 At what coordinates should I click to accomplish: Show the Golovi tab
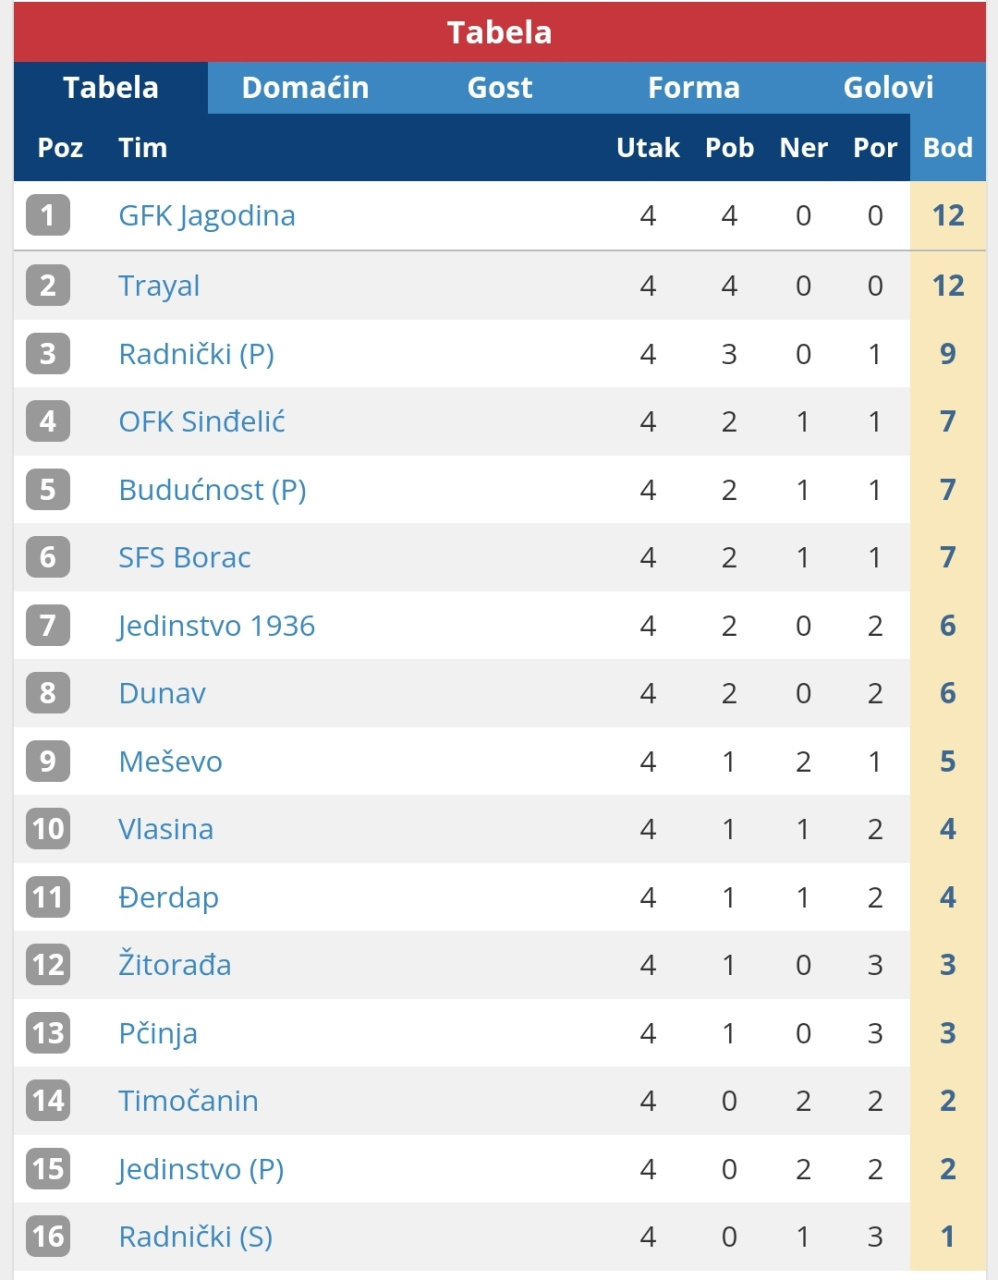click(x=888, y=88)
